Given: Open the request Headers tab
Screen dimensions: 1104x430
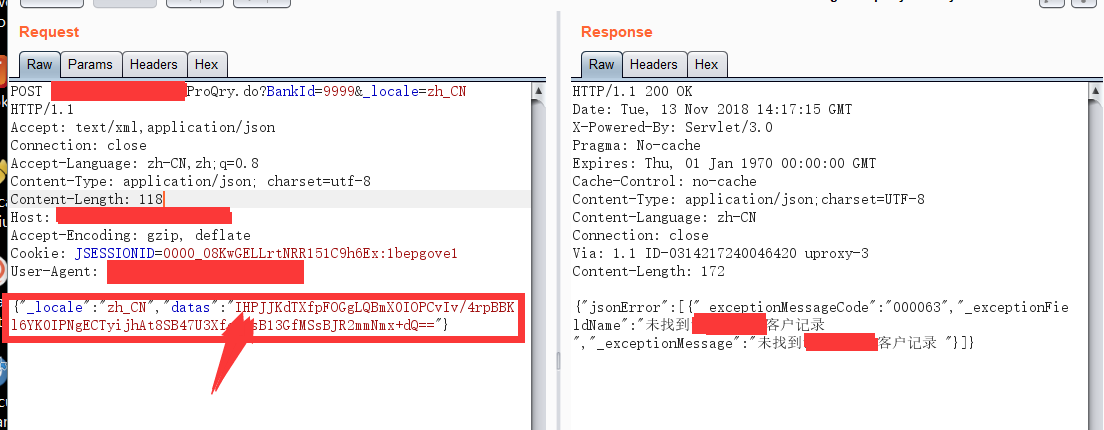Looking at the screenshot, I should (x=153, y=65).
